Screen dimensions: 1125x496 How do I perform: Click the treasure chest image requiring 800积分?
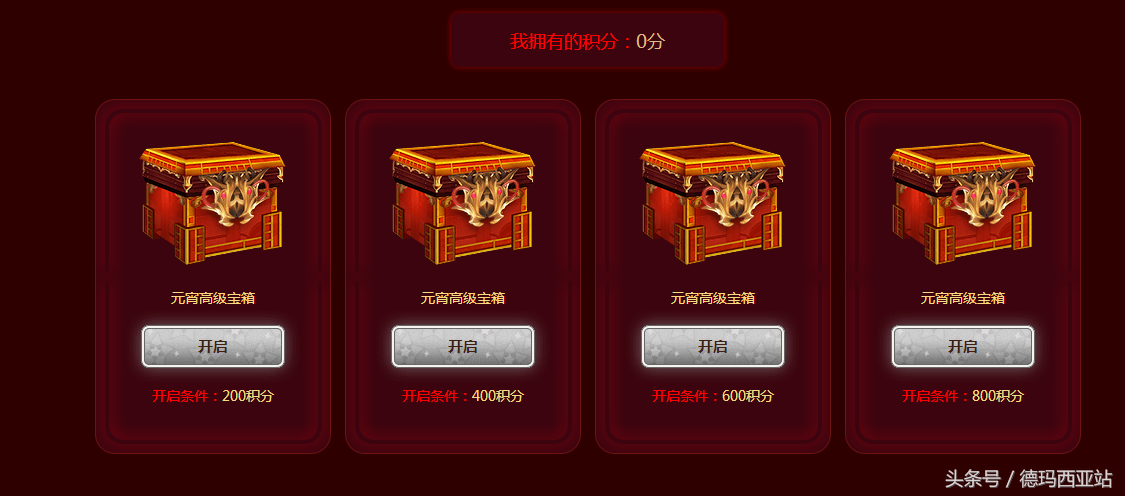click(963, 203)
